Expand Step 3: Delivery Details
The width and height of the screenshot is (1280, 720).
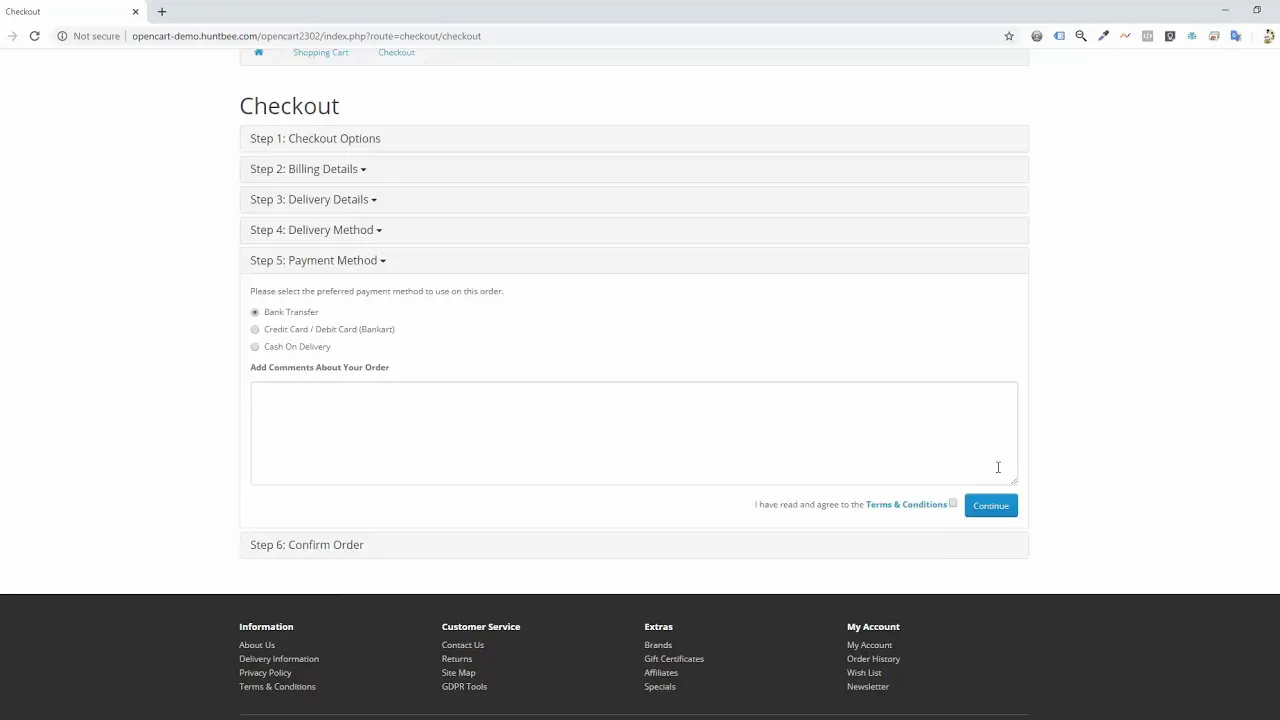(313, 199)
